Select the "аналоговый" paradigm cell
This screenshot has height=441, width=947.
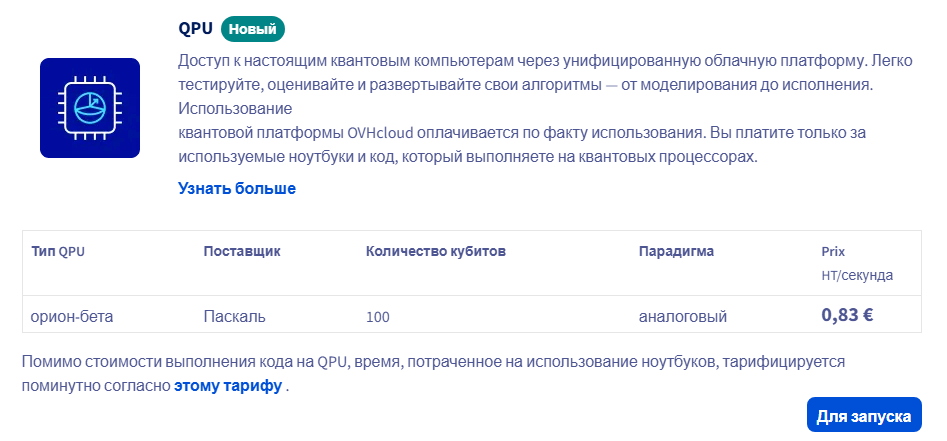(683, 317)
